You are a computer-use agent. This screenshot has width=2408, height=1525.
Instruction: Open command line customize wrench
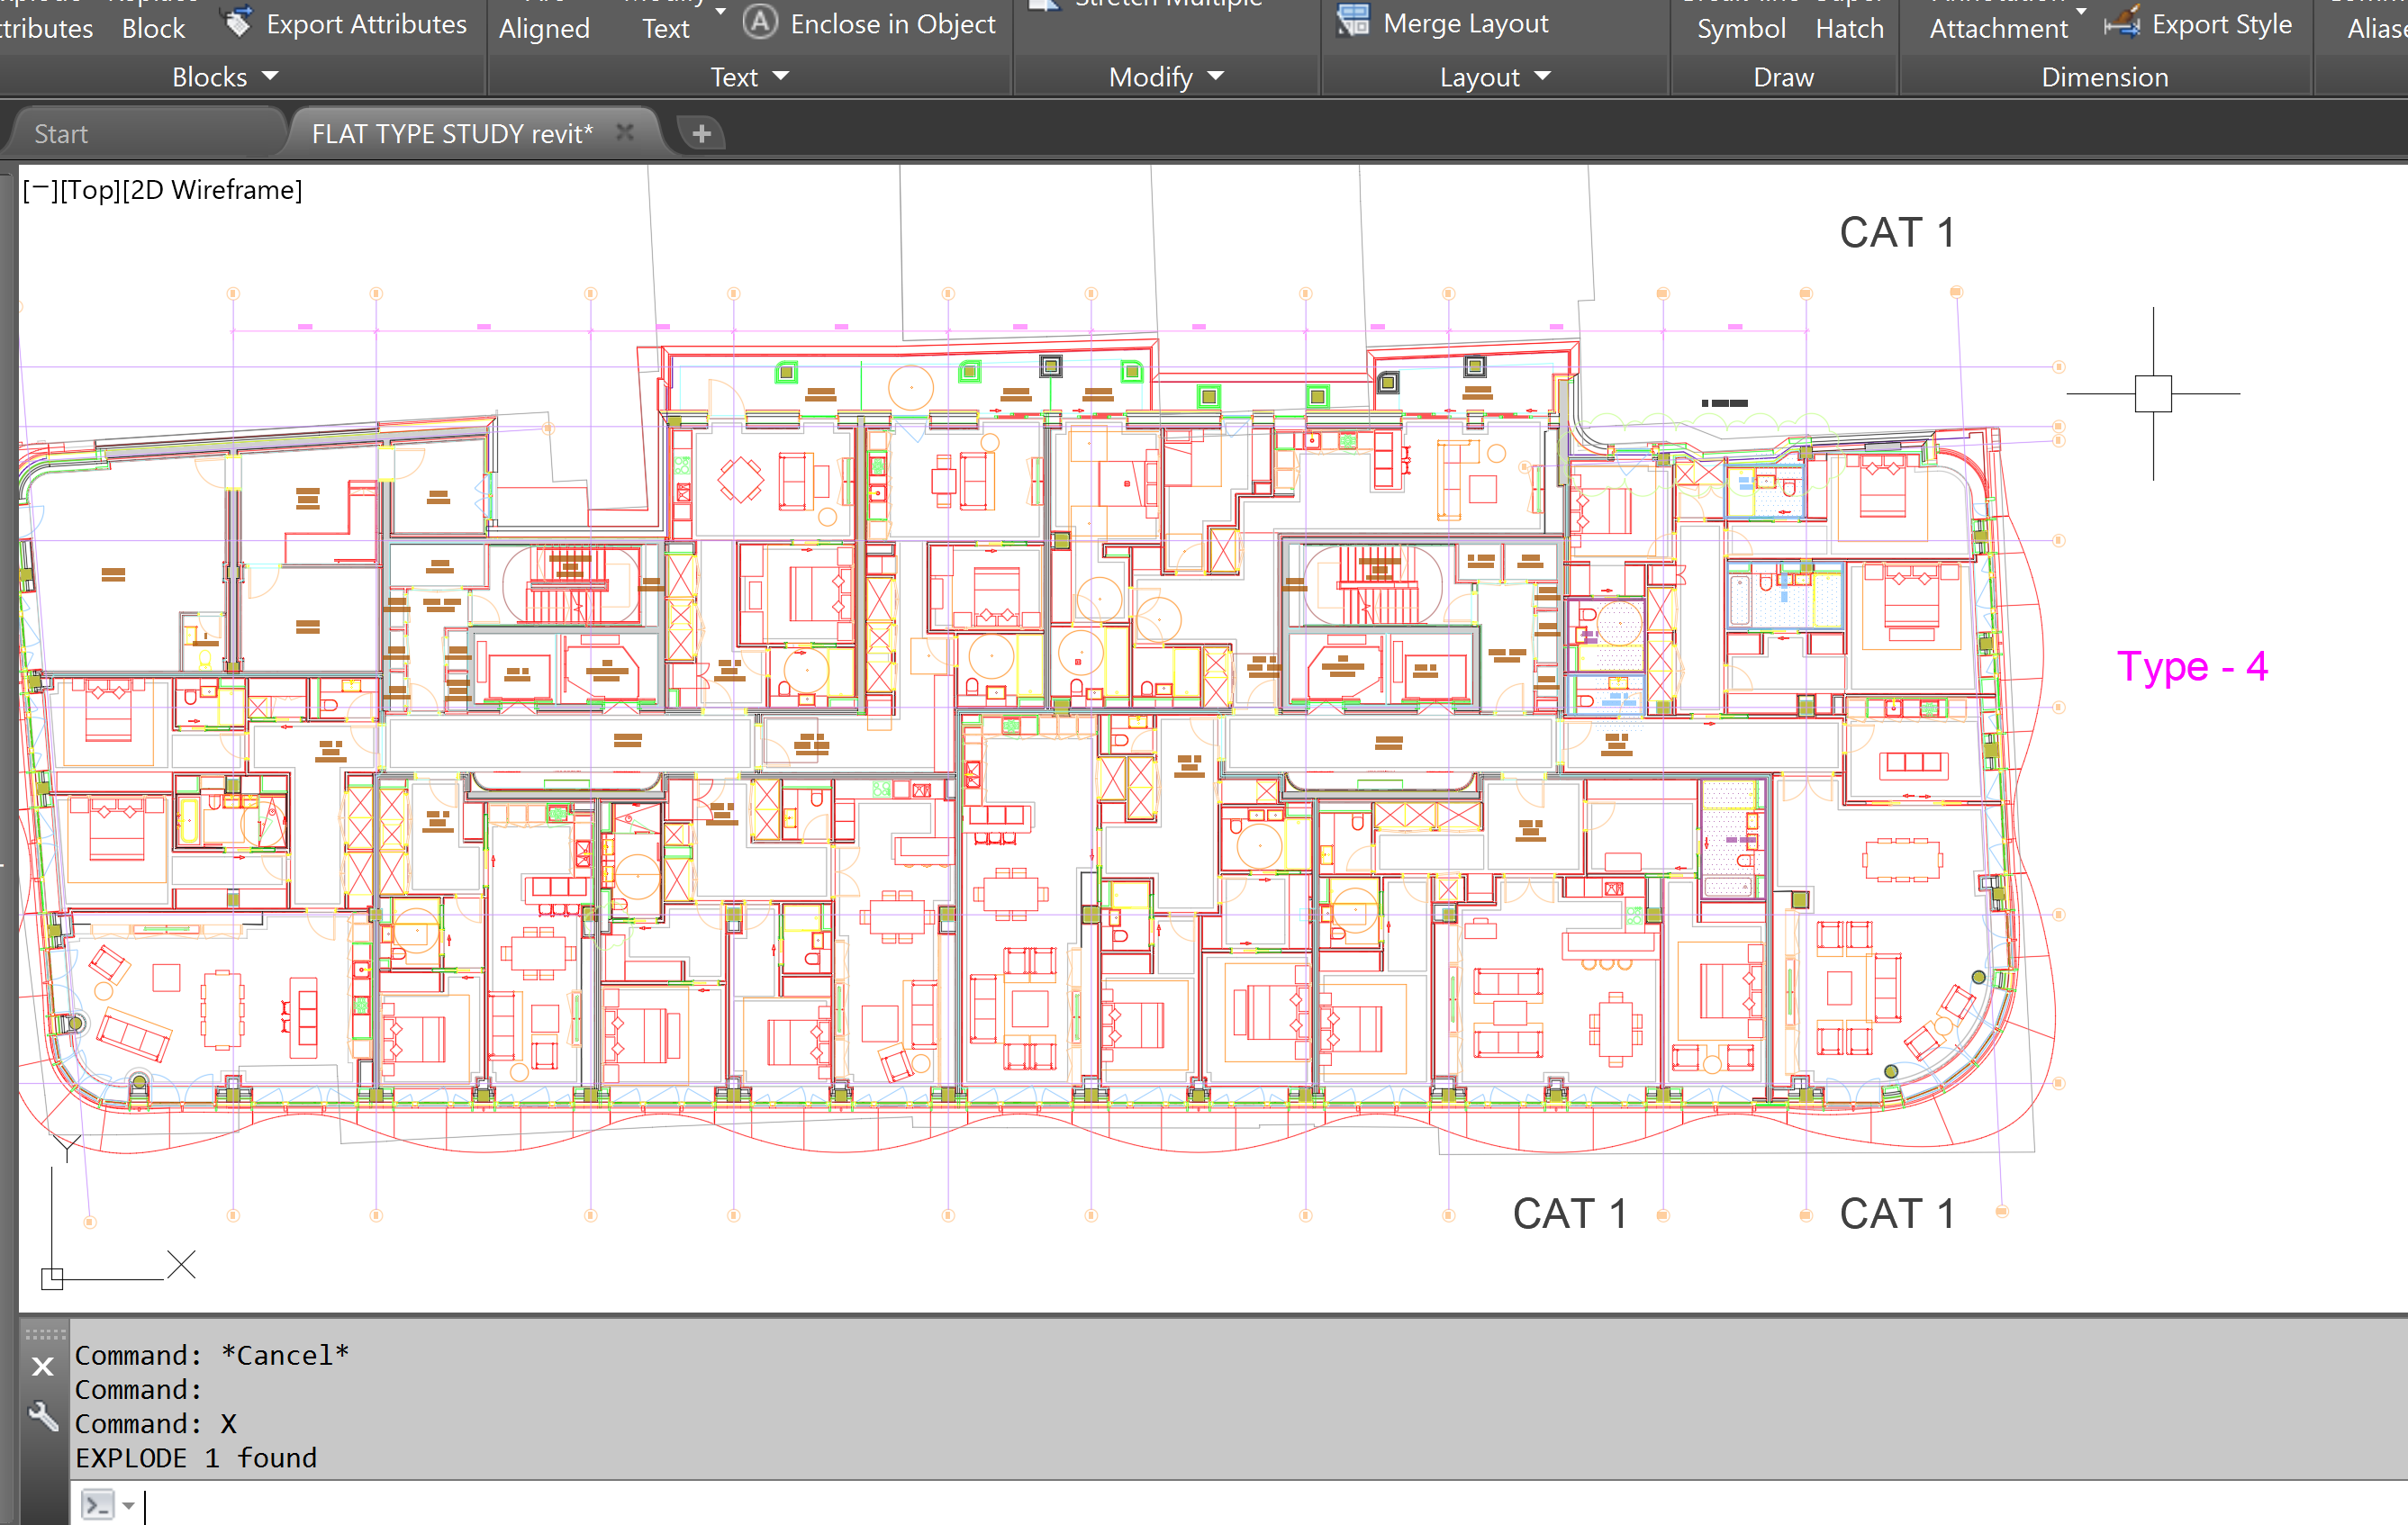click(x=43, y=1415)
